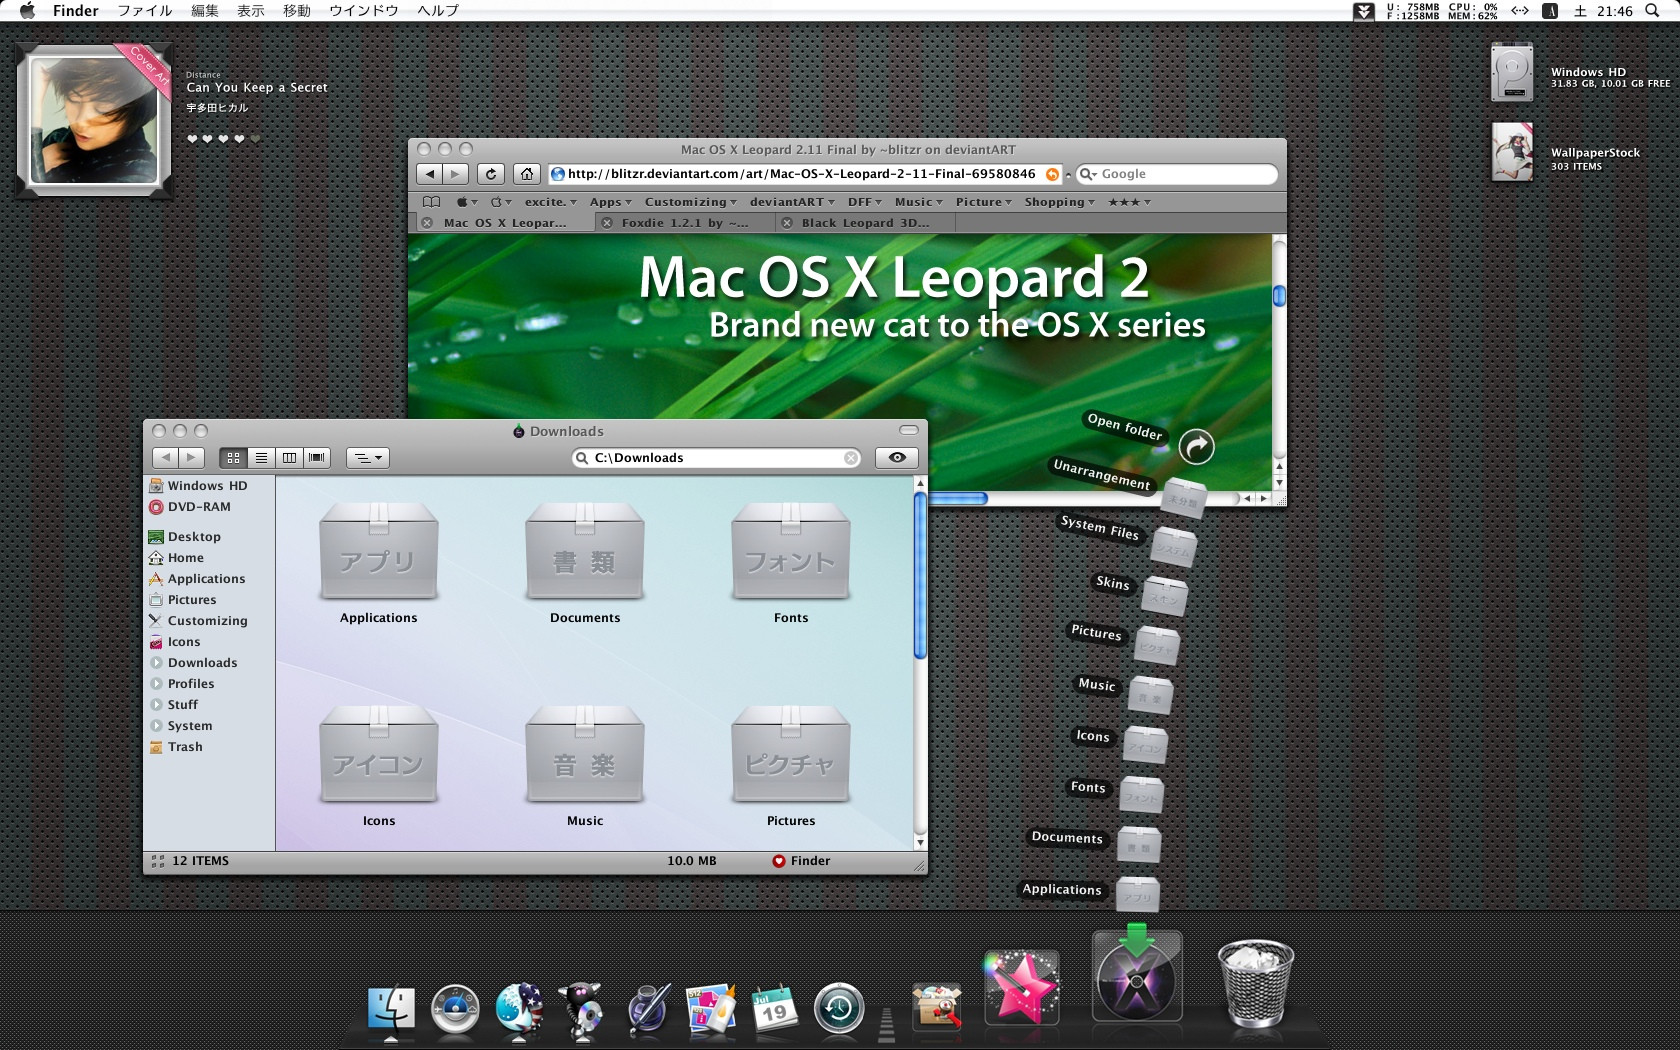Open the action dropdown in Downloads toolbar
Viewport: 1680px width, 1050px height.
(367, 458)
